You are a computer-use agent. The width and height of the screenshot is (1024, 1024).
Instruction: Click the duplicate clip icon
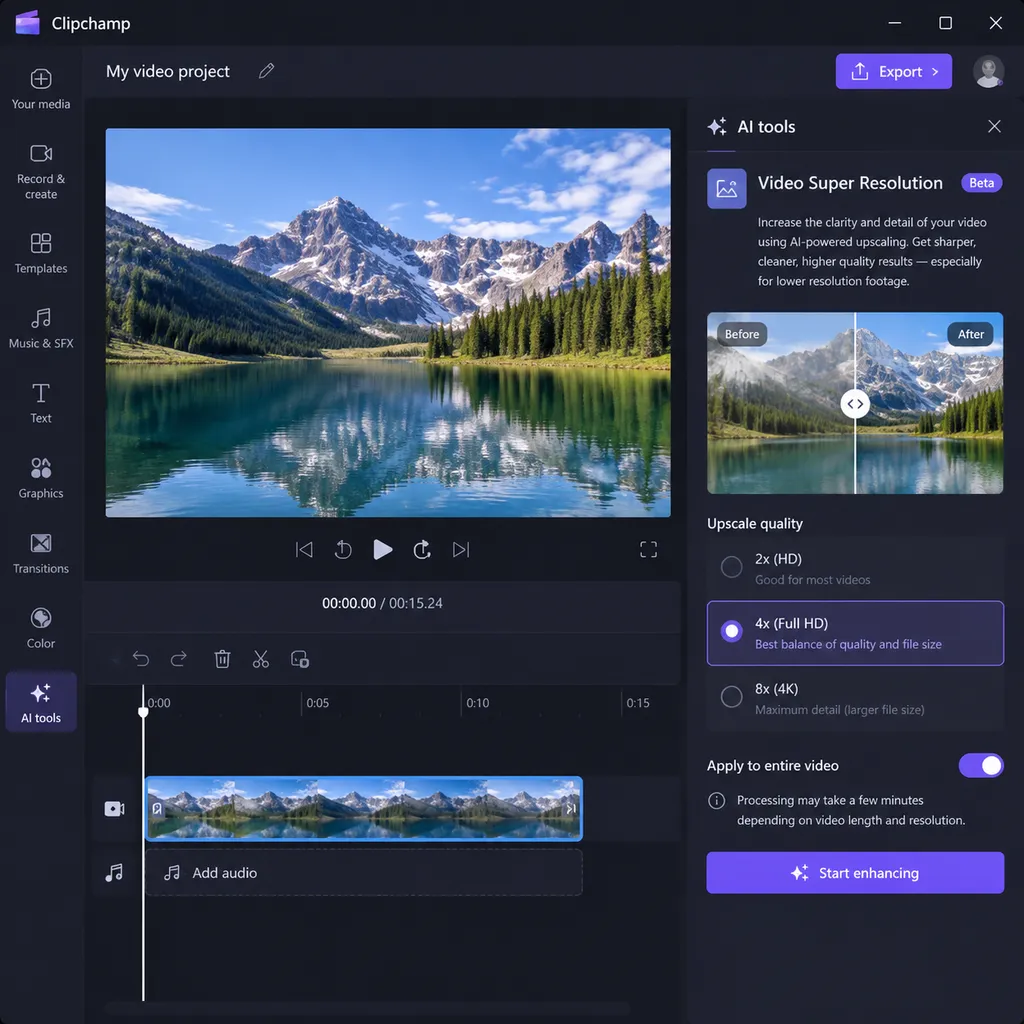(300, 659)
